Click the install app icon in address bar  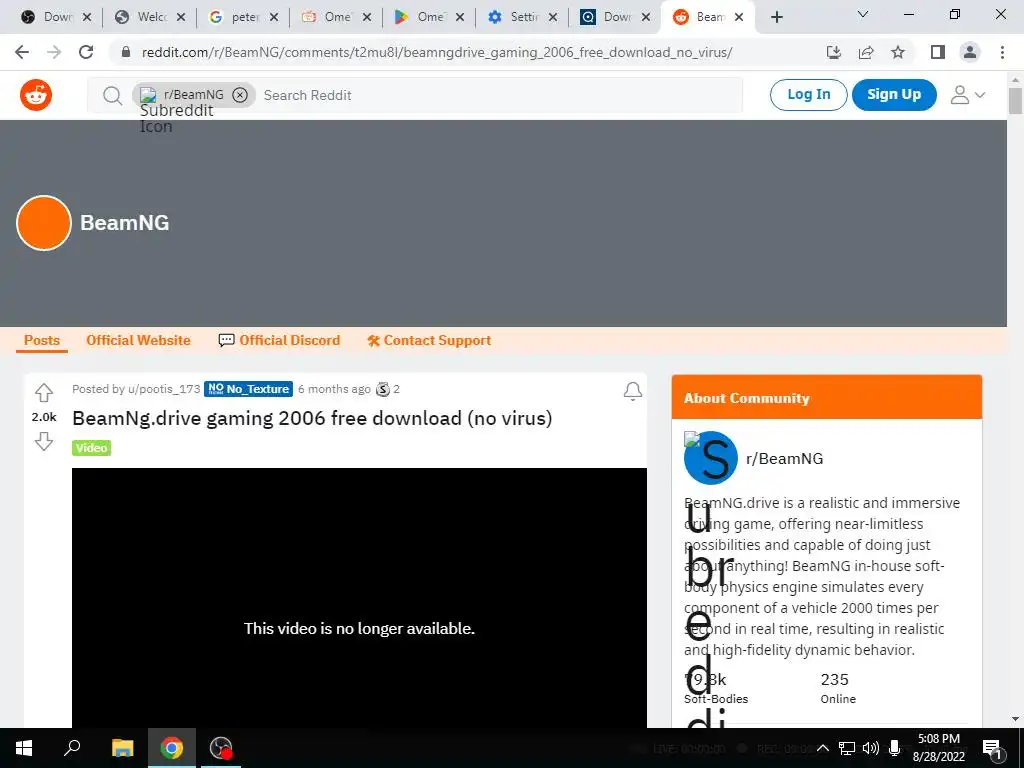(x=834, y=52)
